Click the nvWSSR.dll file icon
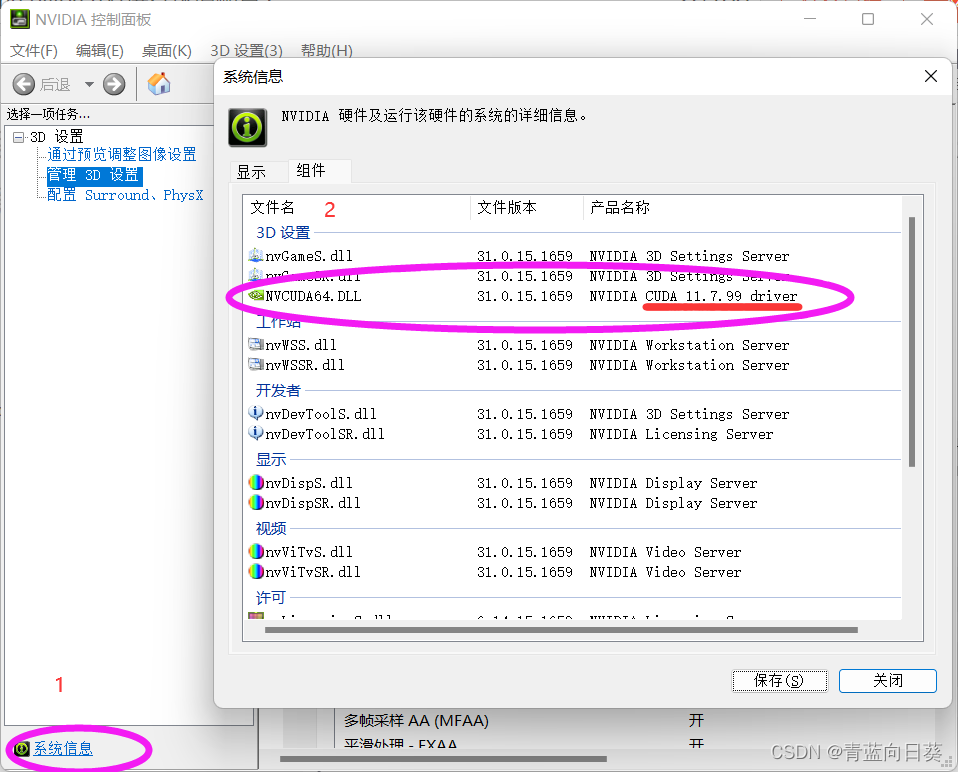 pos(256,365)
